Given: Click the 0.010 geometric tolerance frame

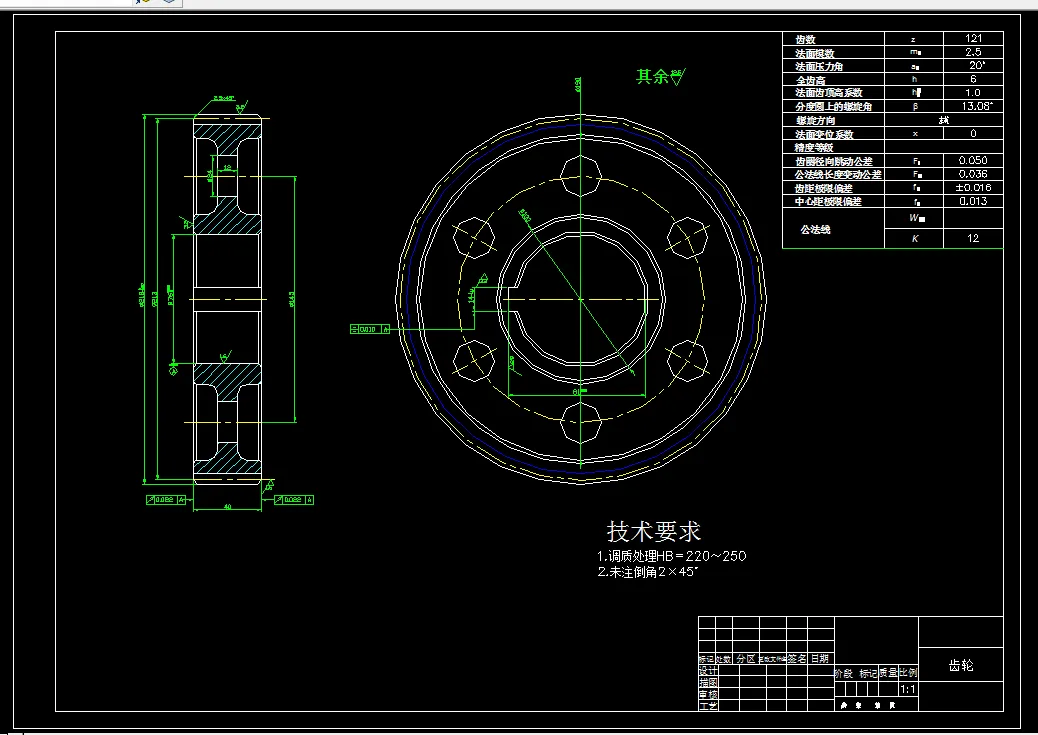Looking at the screenshot, I should [x=369, y=329].
